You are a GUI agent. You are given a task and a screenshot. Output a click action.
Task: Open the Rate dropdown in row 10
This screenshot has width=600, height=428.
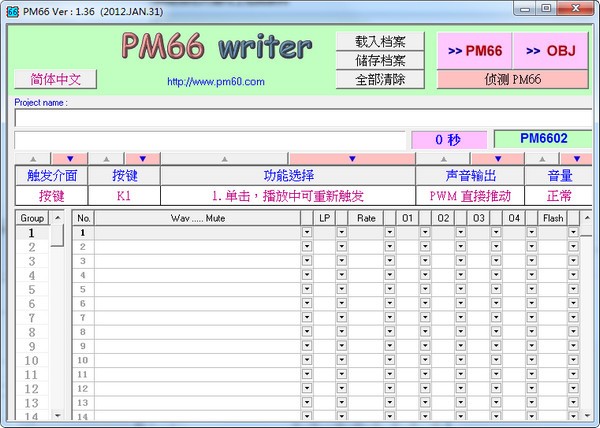[x=390, y=360]
